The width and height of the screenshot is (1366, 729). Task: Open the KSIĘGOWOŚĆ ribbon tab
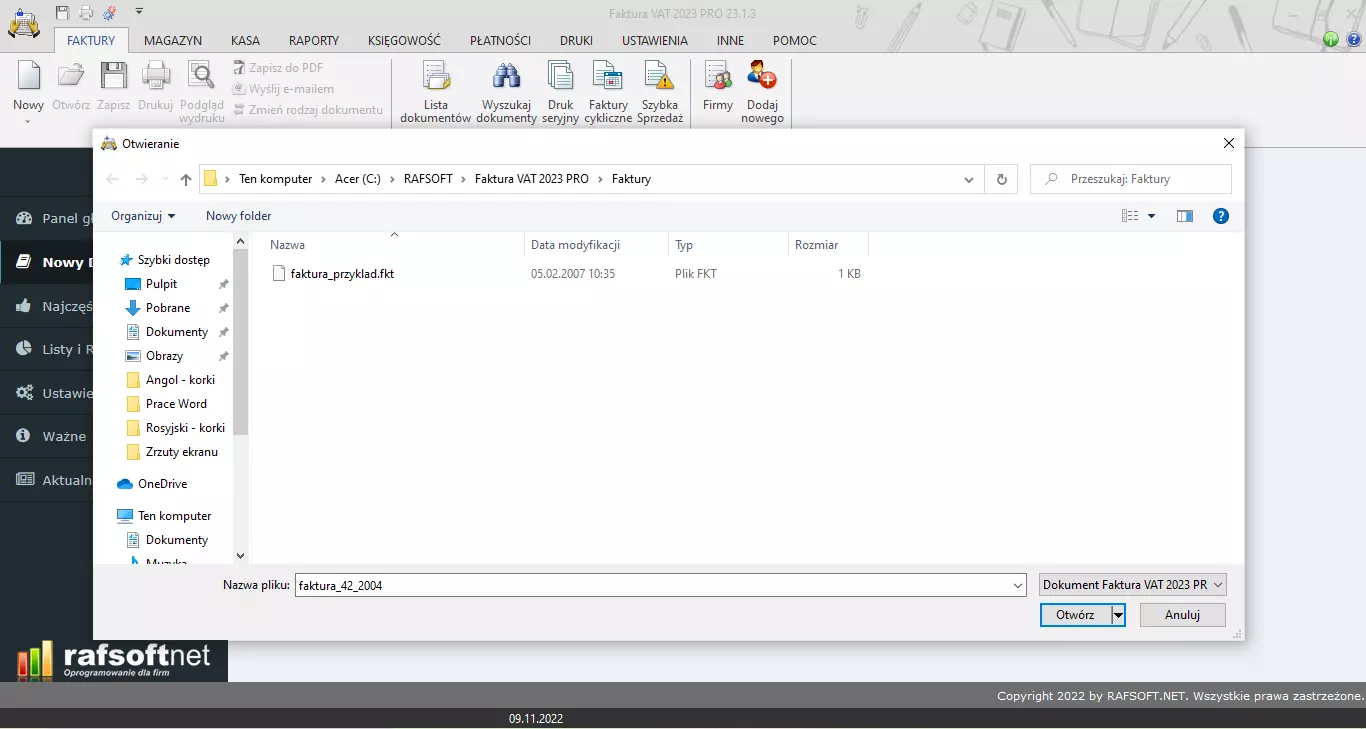pyautogui.click(x=404, y=41)
